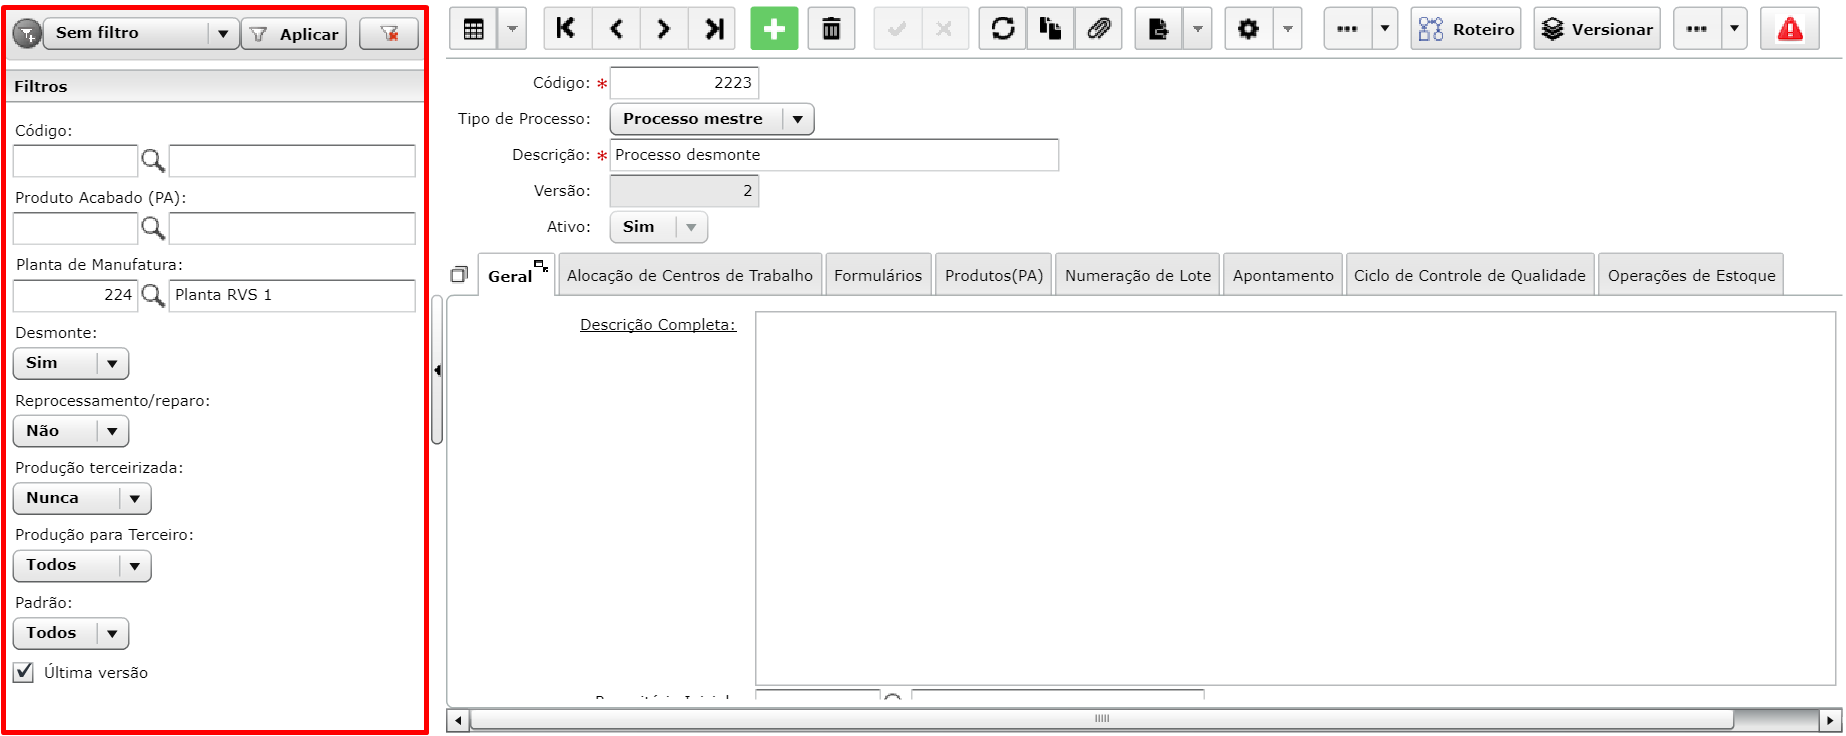Refresh the record

[x=1003, y=29]
